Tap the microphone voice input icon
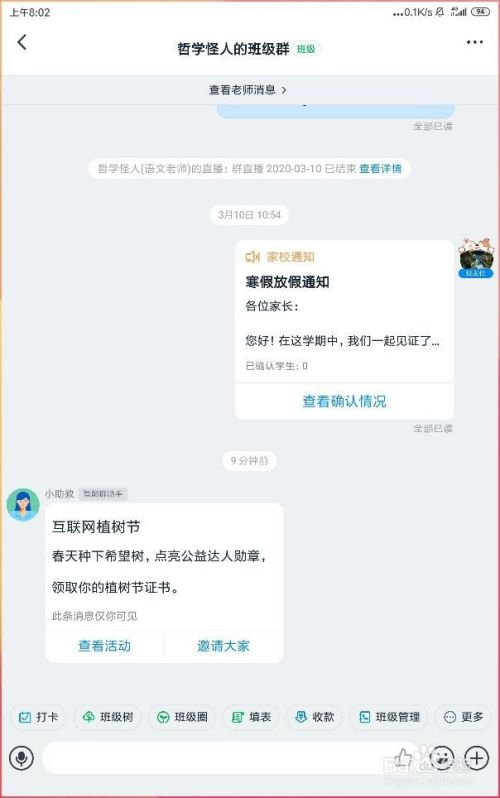 [21, 758]
